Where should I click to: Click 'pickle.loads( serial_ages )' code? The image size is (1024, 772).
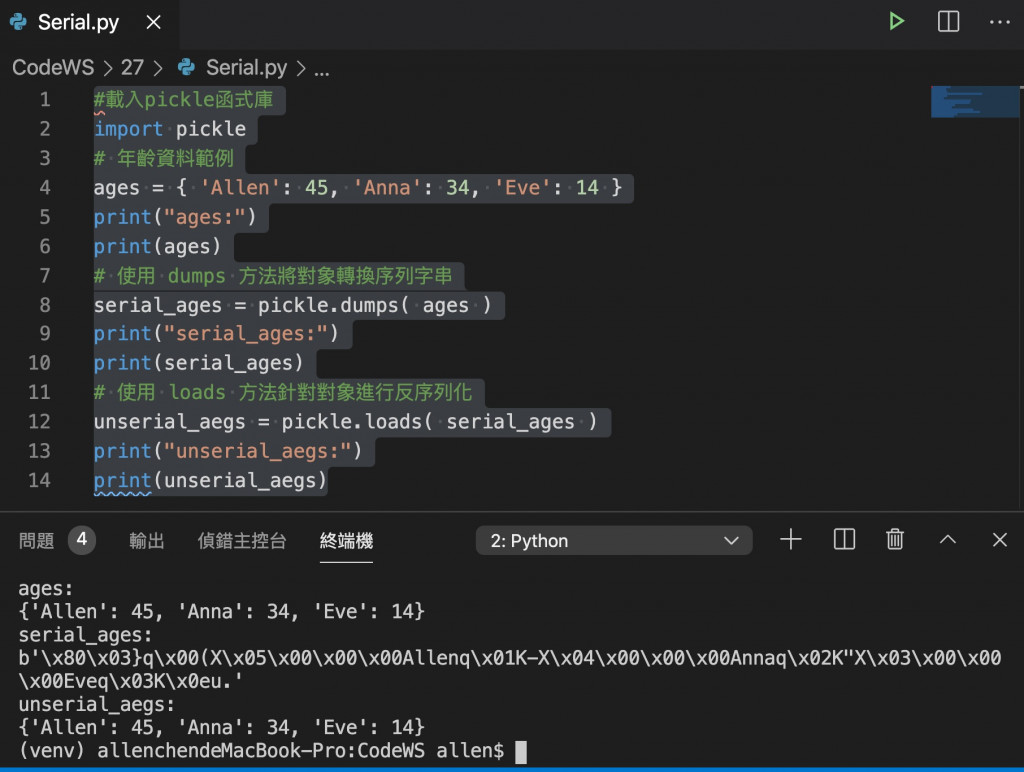(x=439, y=422)
